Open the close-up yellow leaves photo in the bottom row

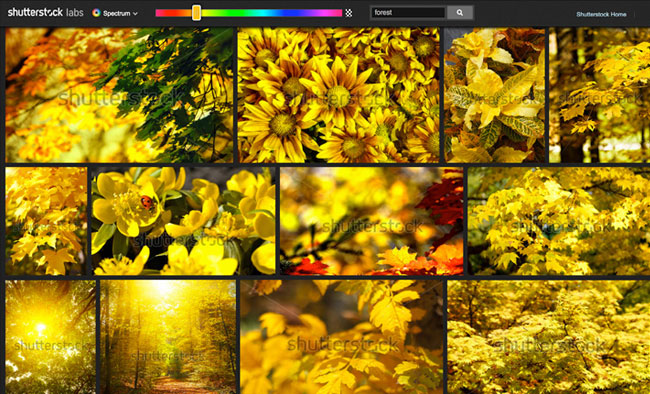pyautogui.click(x=342, y=337)
